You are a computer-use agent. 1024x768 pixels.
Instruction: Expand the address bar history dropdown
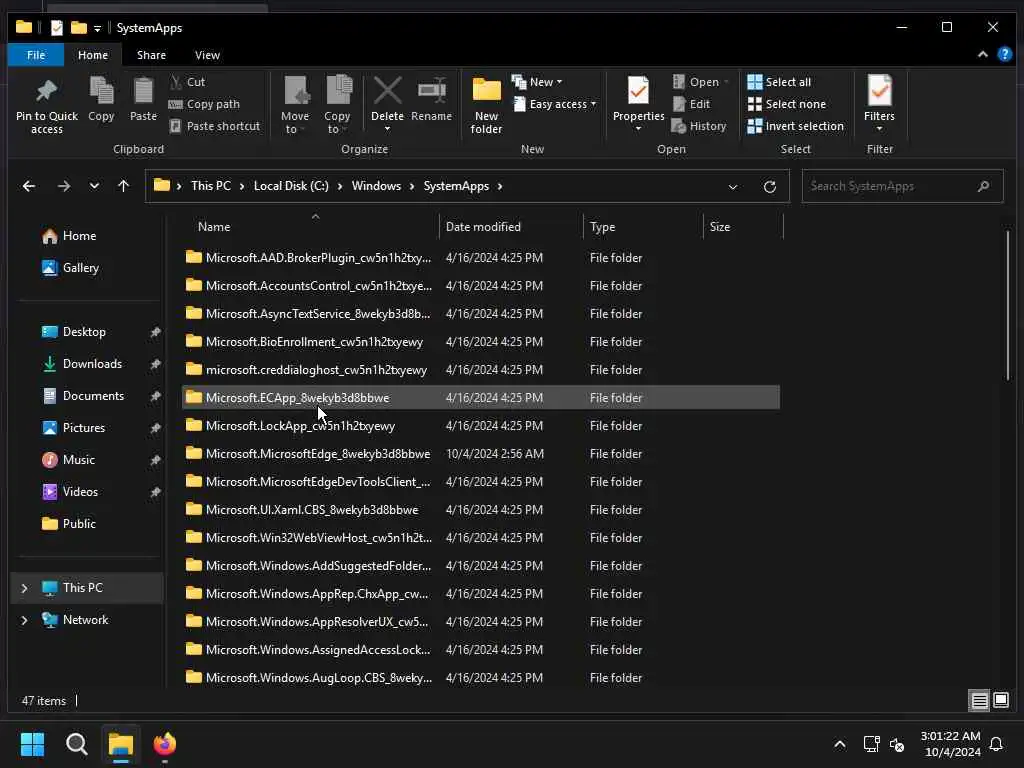point(733,187)
